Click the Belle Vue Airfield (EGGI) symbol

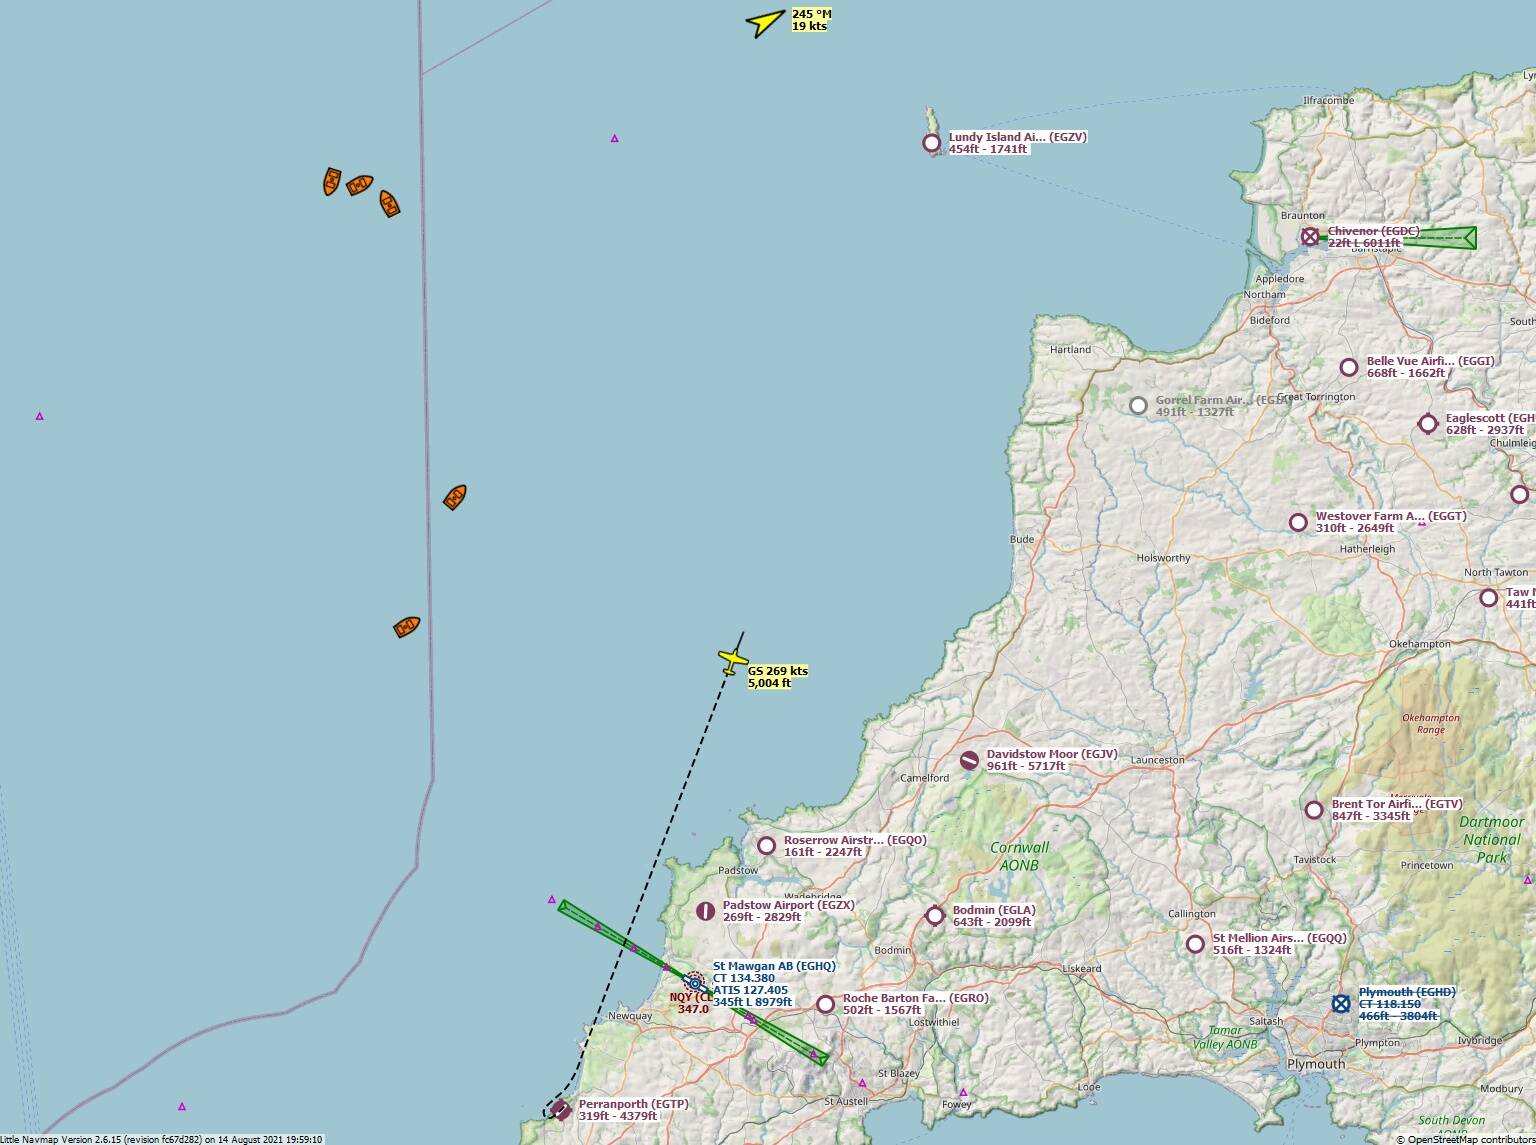1349,367
